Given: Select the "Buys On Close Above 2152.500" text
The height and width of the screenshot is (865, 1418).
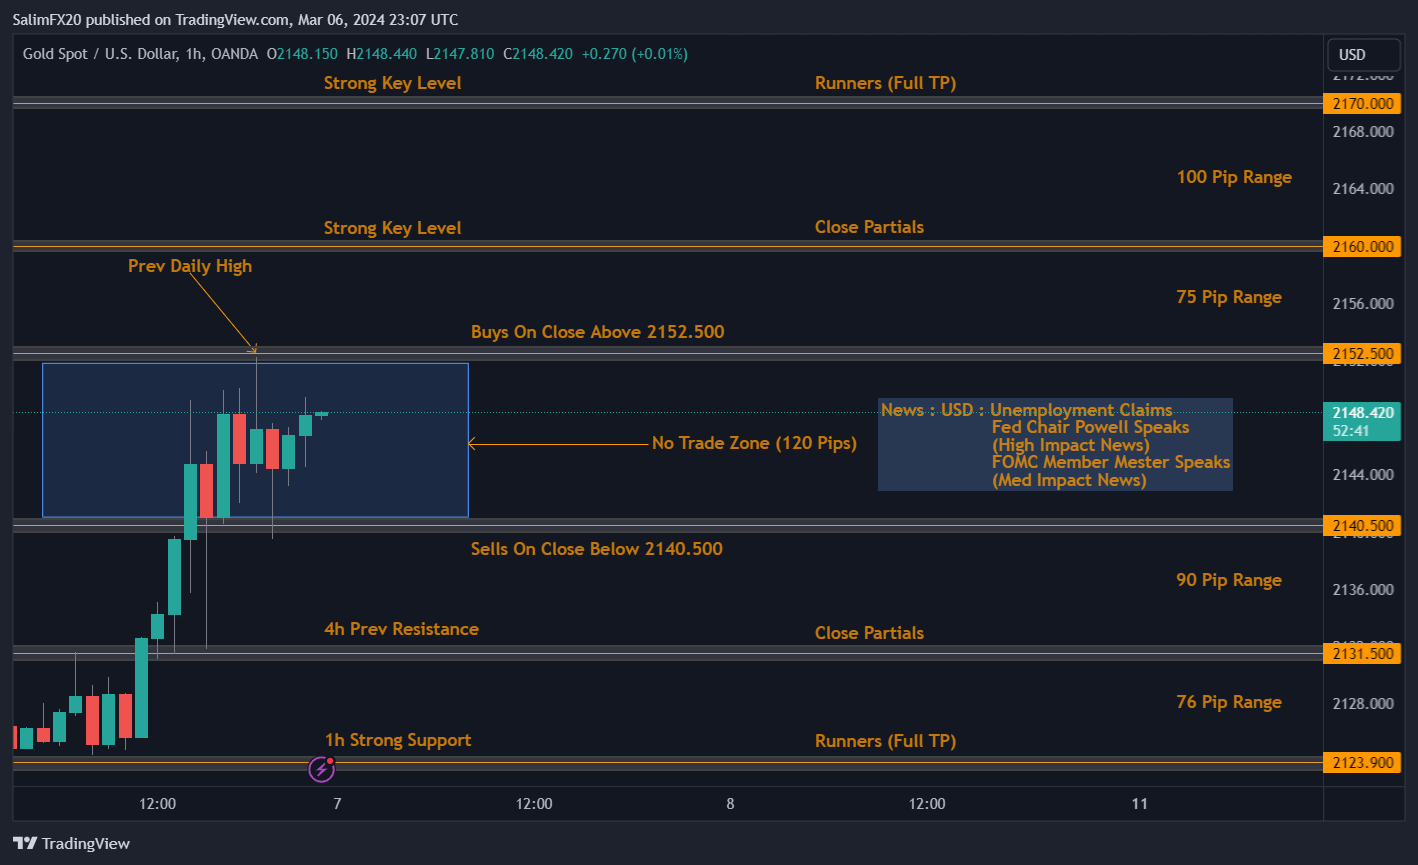Looking at the screenshot, I should [x=597, y=332].
